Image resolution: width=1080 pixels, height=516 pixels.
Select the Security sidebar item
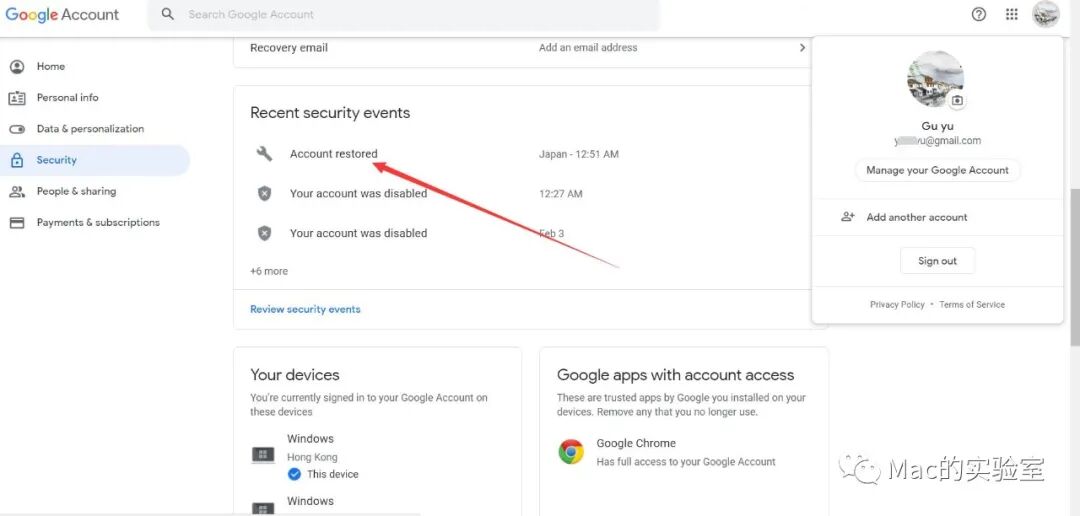[95, 160]
